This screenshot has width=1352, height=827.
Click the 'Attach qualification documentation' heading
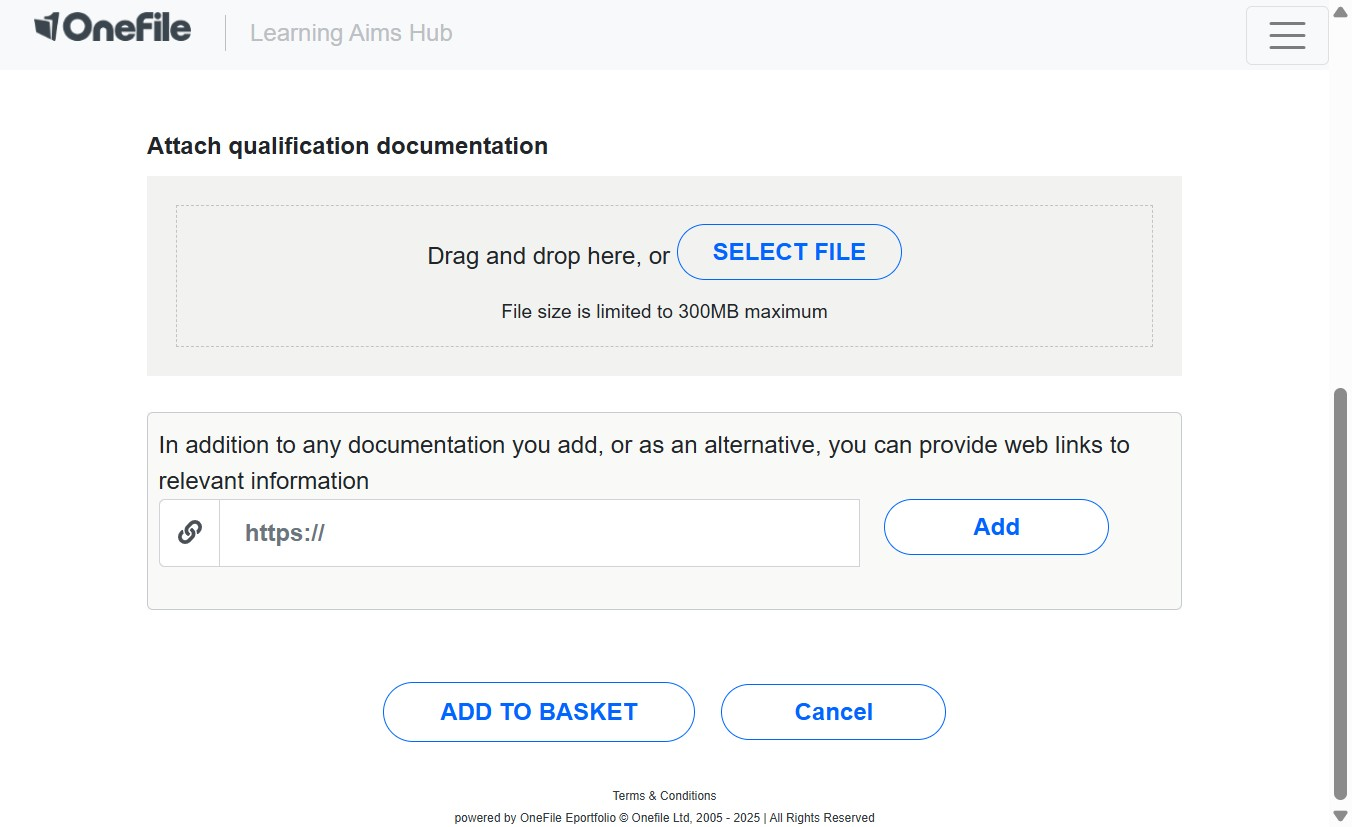point(347,146)
